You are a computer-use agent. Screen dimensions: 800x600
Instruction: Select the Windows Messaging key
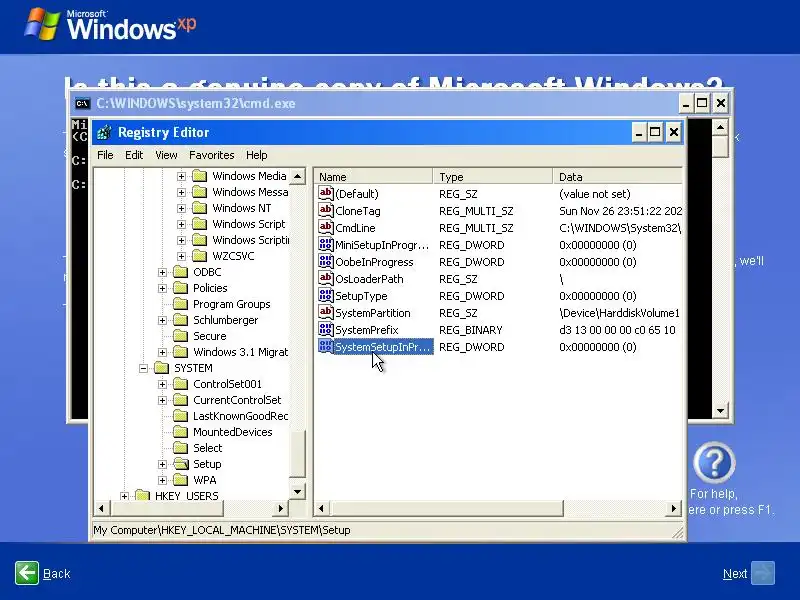coord(250,192)
